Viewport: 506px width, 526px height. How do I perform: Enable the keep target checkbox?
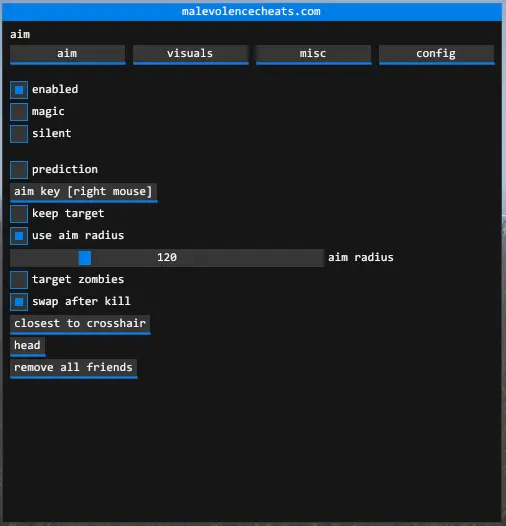[x=19, y=214]
